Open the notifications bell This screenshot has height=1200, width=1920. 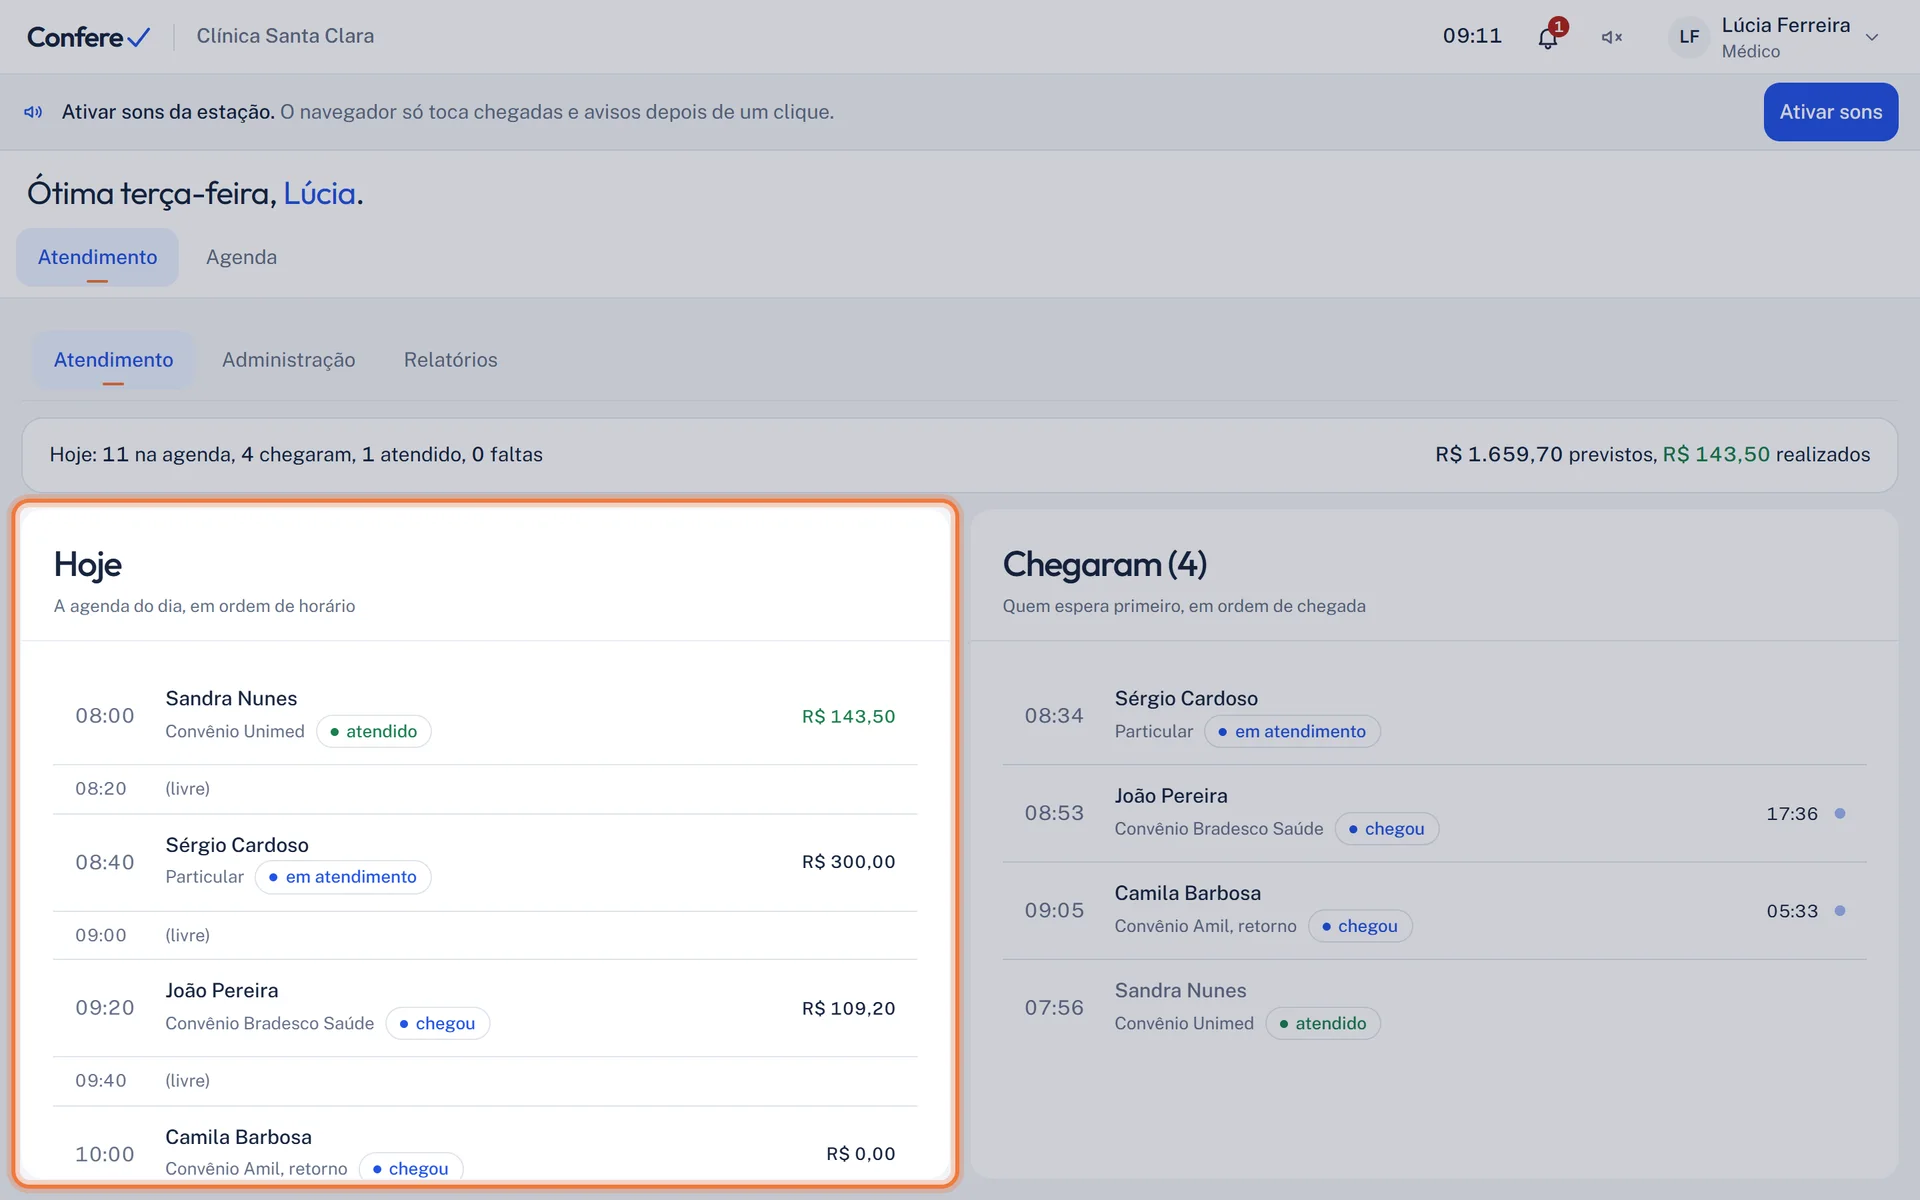coord(1548,37)
